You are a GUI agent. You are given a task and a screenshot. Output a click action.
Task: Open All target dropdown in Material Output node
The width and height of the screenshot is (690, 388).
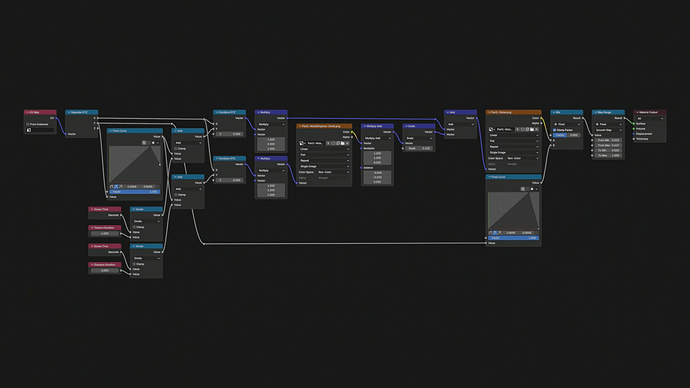coord(650,118)
